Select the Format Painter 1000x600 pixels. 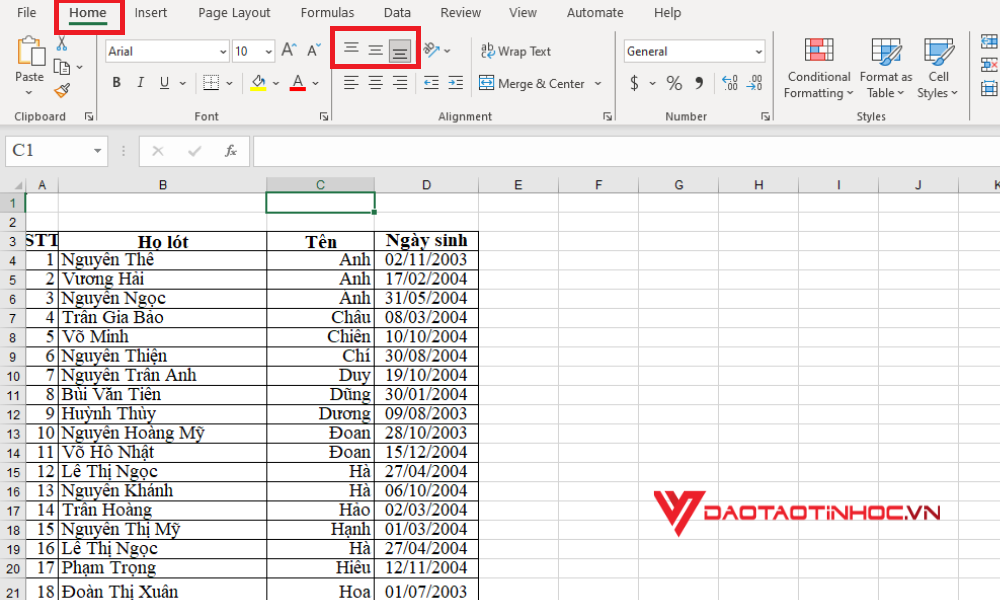pos(62,91)
